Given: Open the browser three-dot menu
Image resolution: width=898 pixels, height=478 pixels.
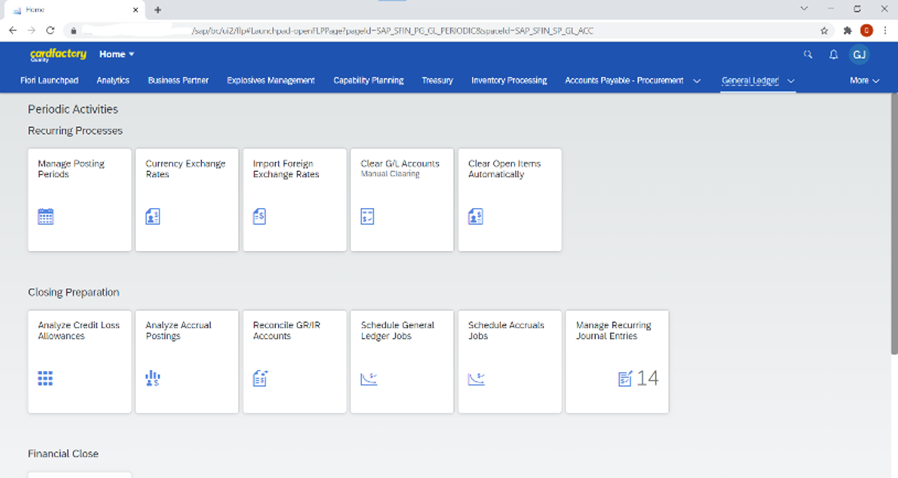Looking at the screenshot, I should 885,30.
